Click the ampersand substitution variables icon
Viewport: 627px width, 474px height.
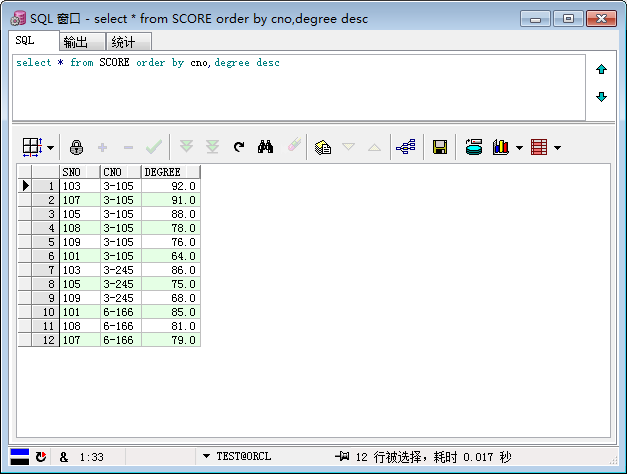point(64,457)
